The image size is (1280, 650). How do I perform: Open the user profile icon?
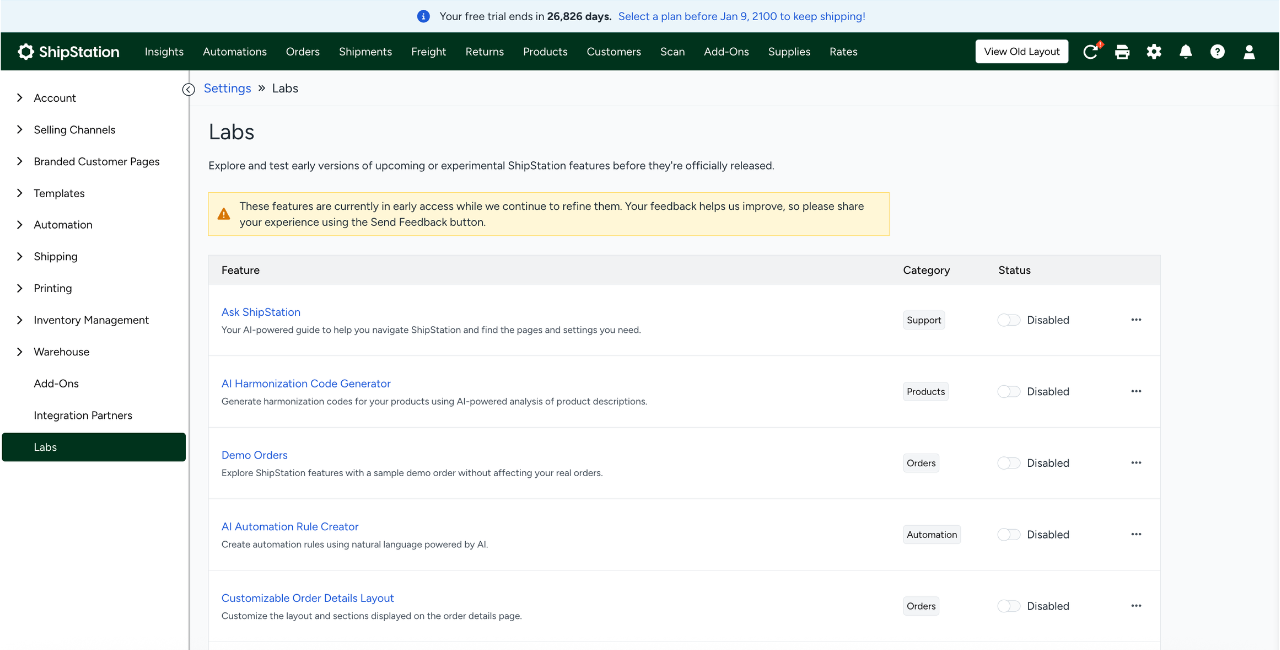(1249, 52)
